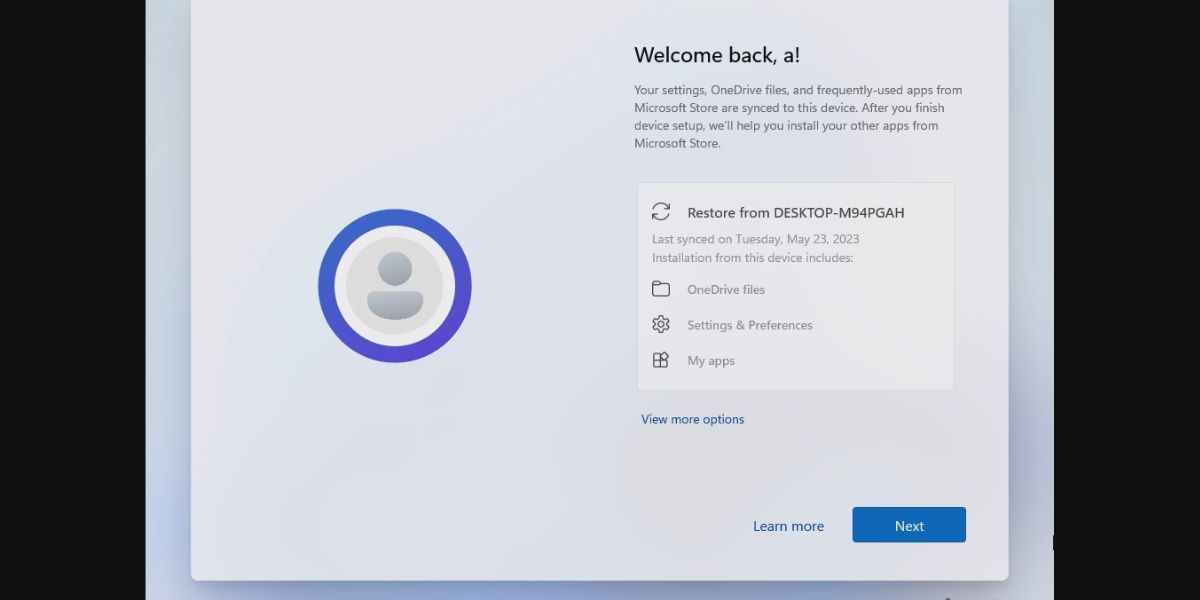The width and height of the screenshot is (1200, 600).
Task: Select the My apps entry
Action: coord(711,360)
